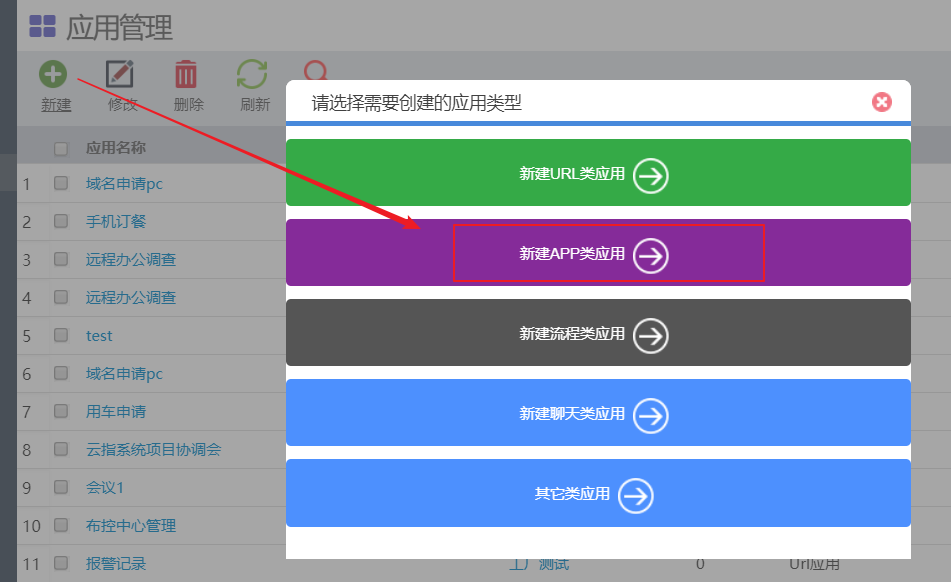Click arrow icon on 新建流程类应用
The width and height of the screenshot is (951, 582).
651,335
